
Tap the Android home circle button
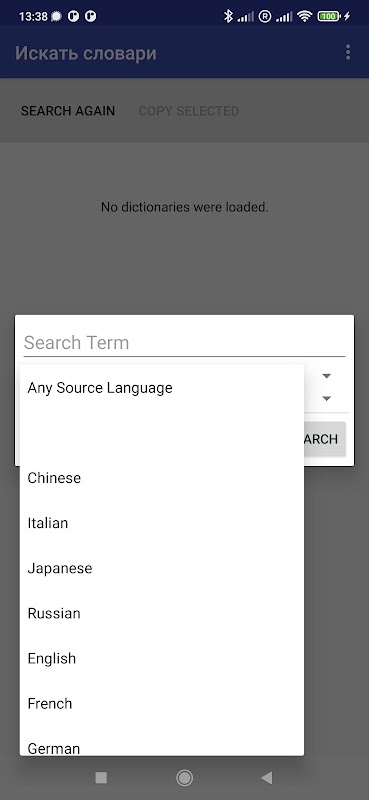click(x=184, y=778)
